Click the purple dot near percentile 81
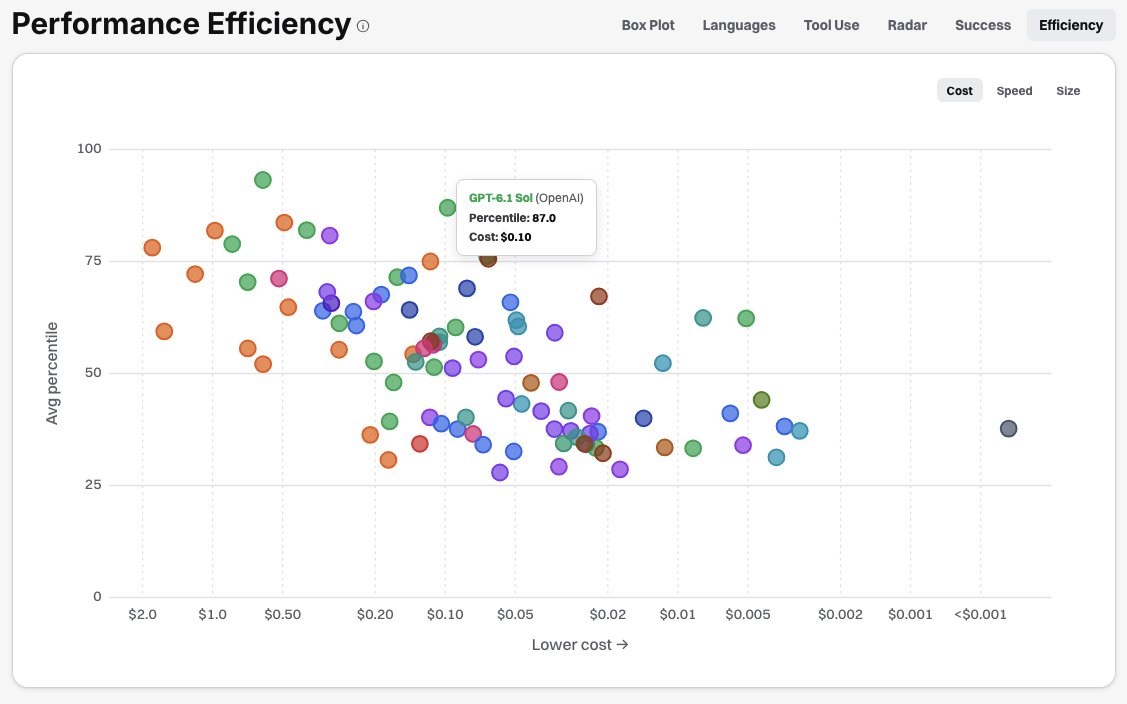The width and height of the screenshot is (1127, 704). click(329, 235)
